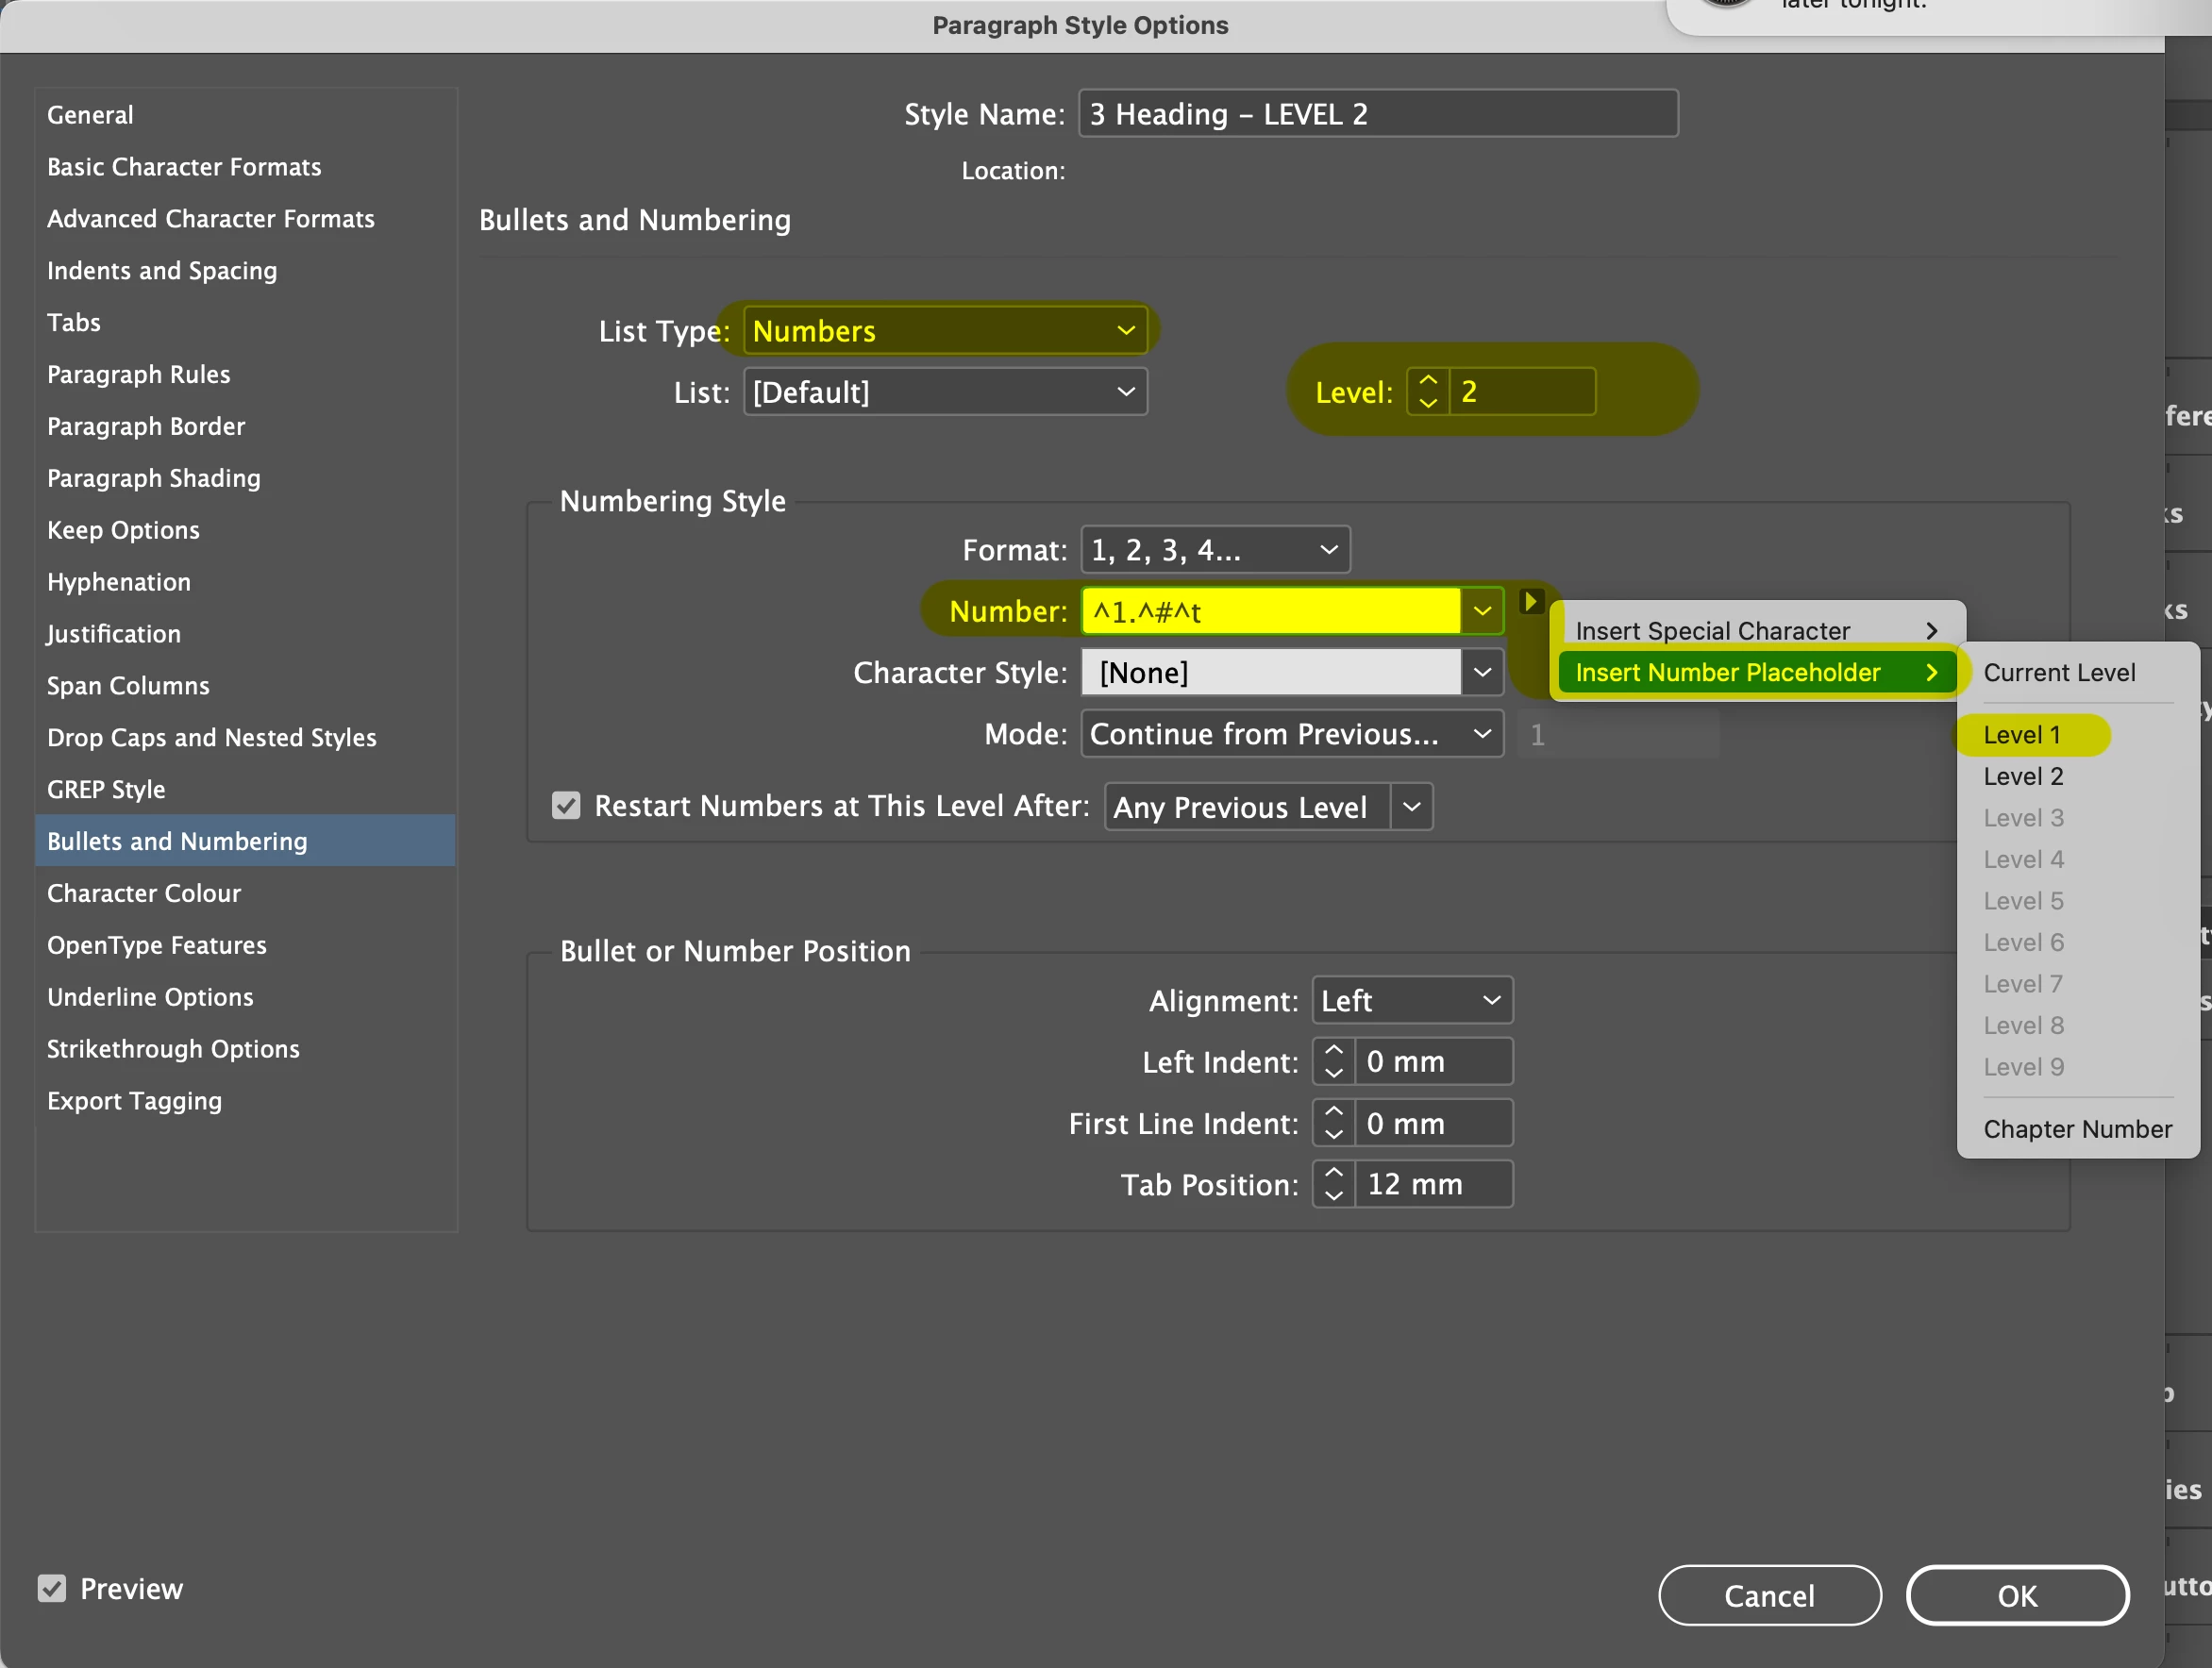Expand the Character Style dropdown
Image resolution: width=2212 pixels, height=1668 pixels.
[x=1482, y=673]
